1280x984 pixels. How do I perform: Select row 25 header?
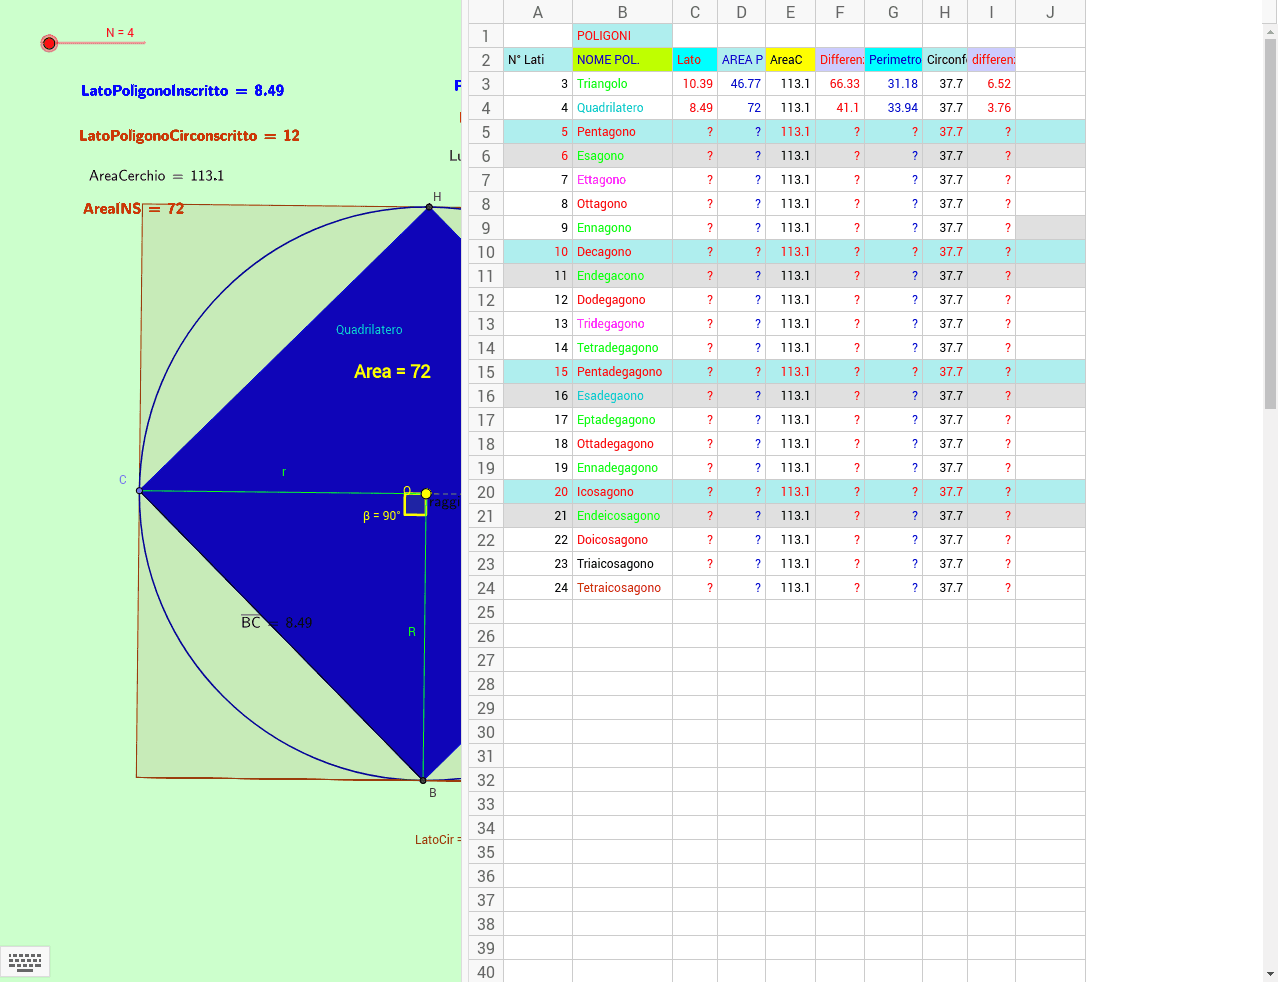[x=486, y=612]
